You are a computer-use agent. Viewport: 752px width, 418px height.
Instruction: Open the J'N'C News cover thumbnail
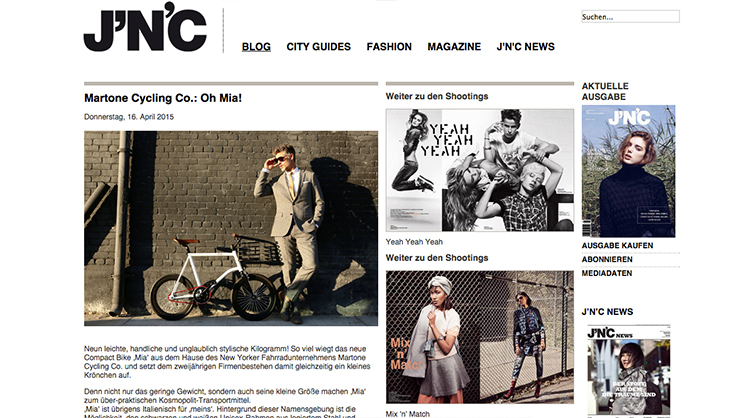point(629,370)
